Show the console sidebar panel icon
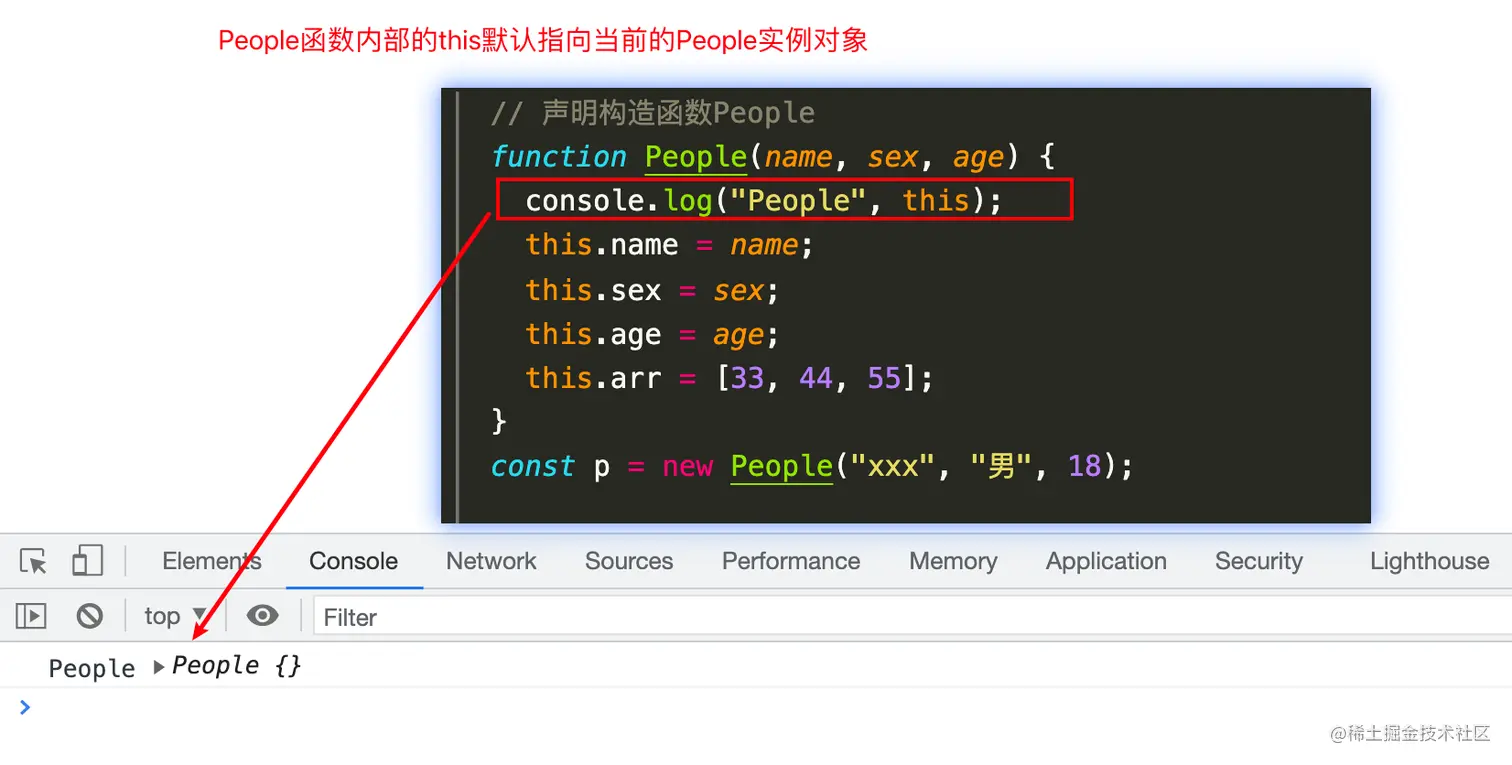The image size is (1512, 765). pyautogui.click(x=31, y=616)
